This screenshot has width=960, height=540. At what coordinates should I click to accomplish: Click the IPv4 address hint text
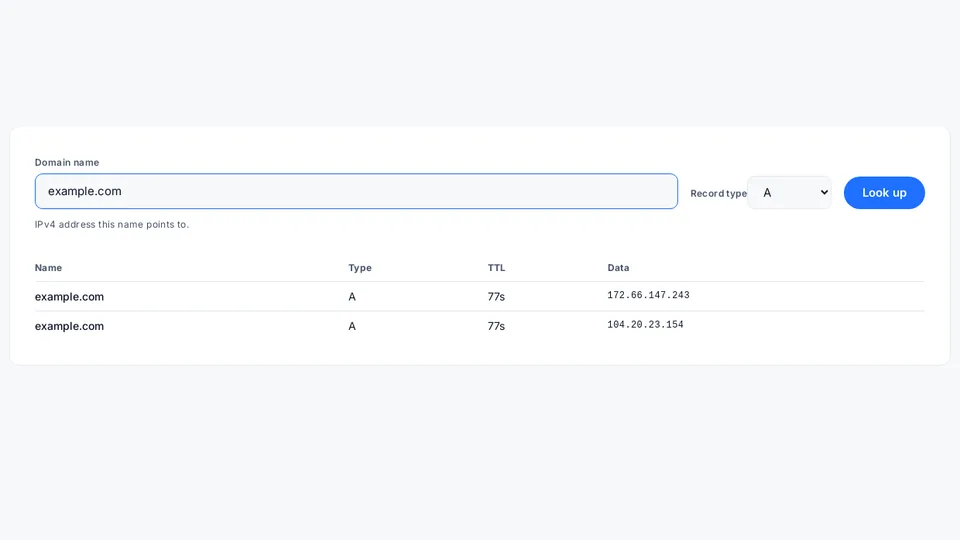(112, 225)
